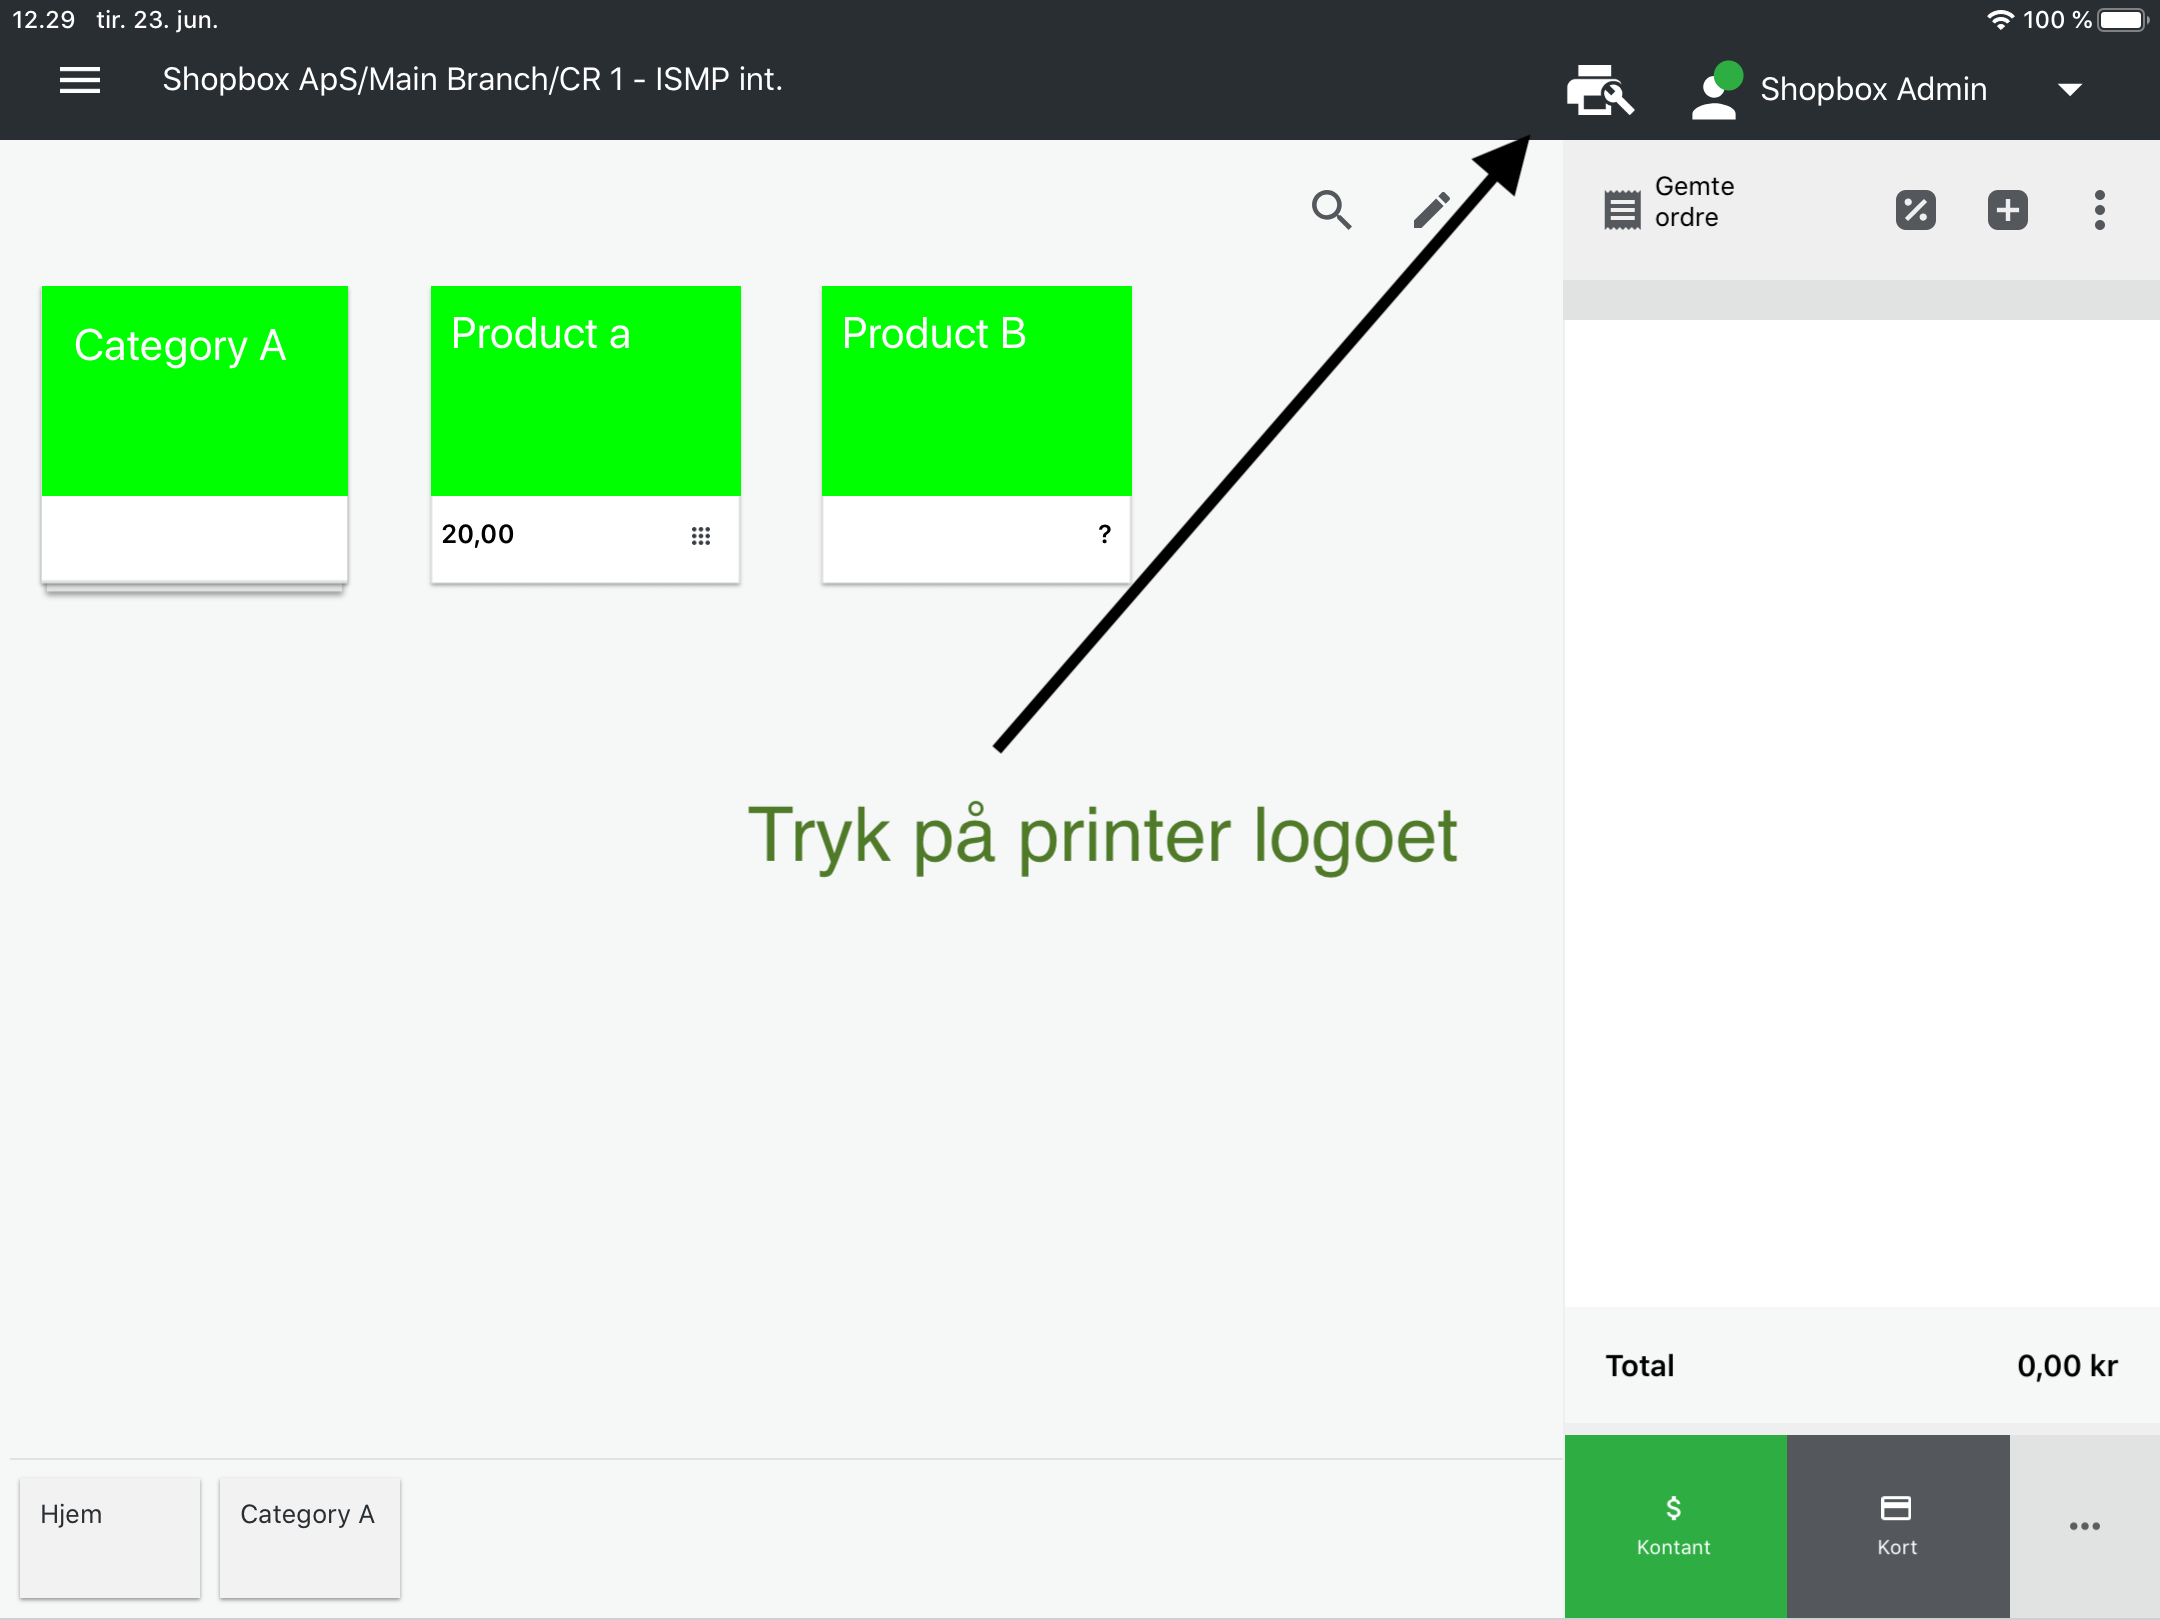Viewport: 2160px width, 1620px height.
Task: Click the question mark on Product B
Action: click(x=1104, y=534)
